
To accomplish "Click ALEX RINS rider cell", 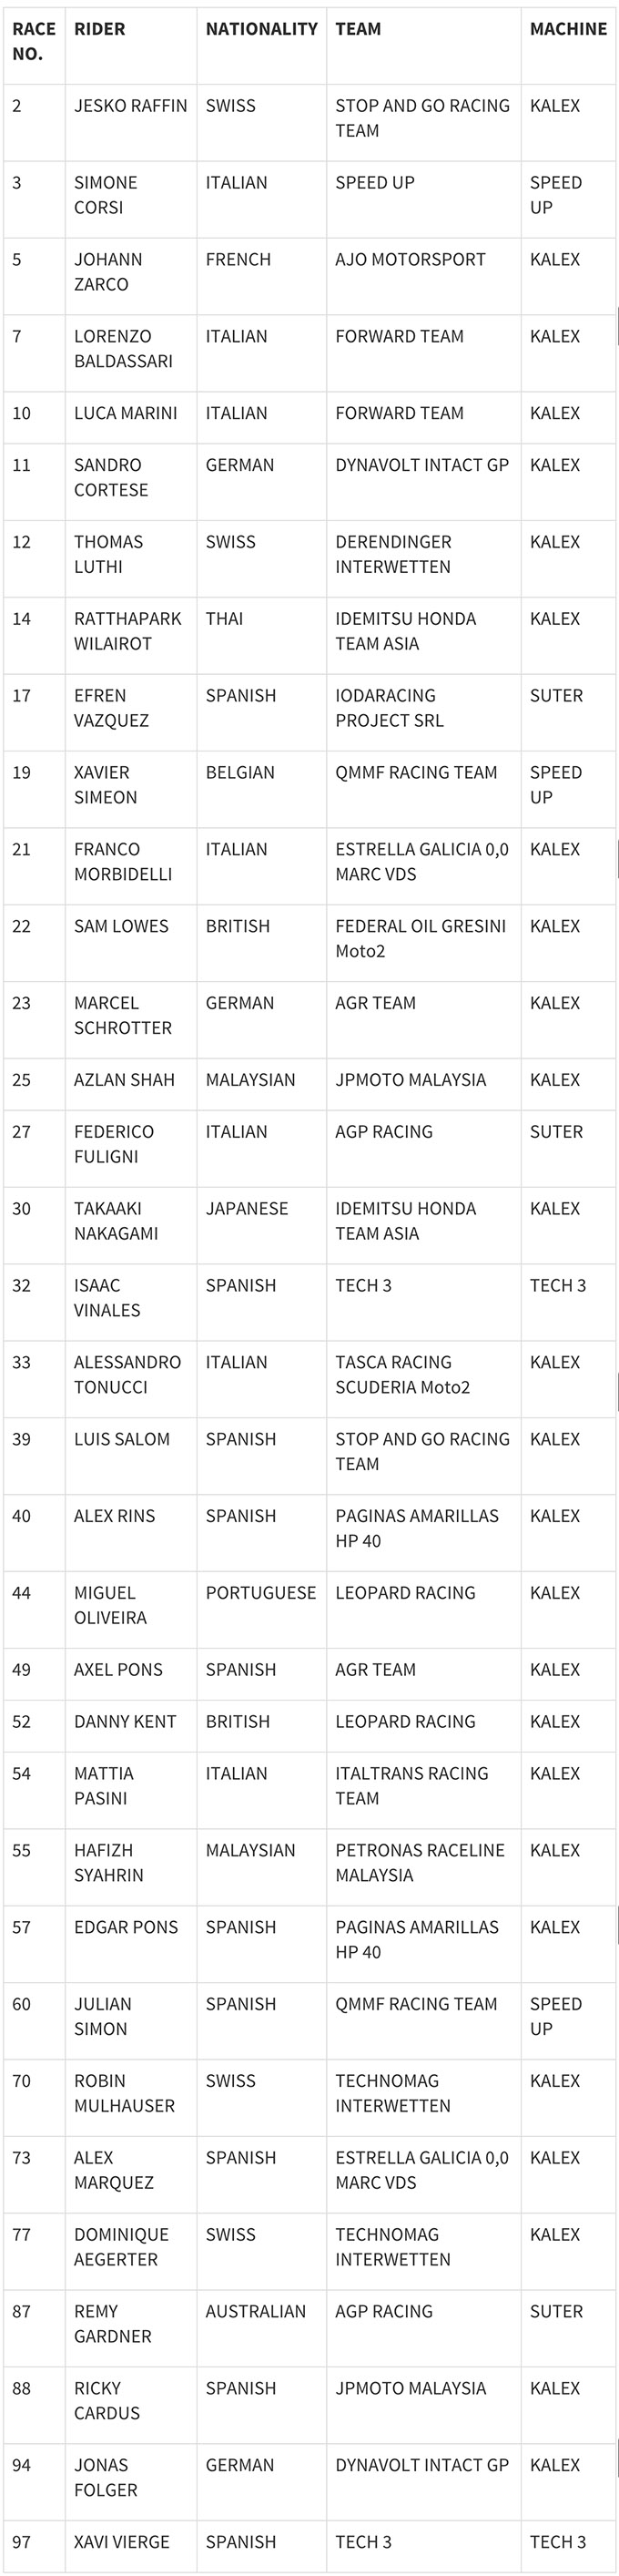I will (131, 1533).
